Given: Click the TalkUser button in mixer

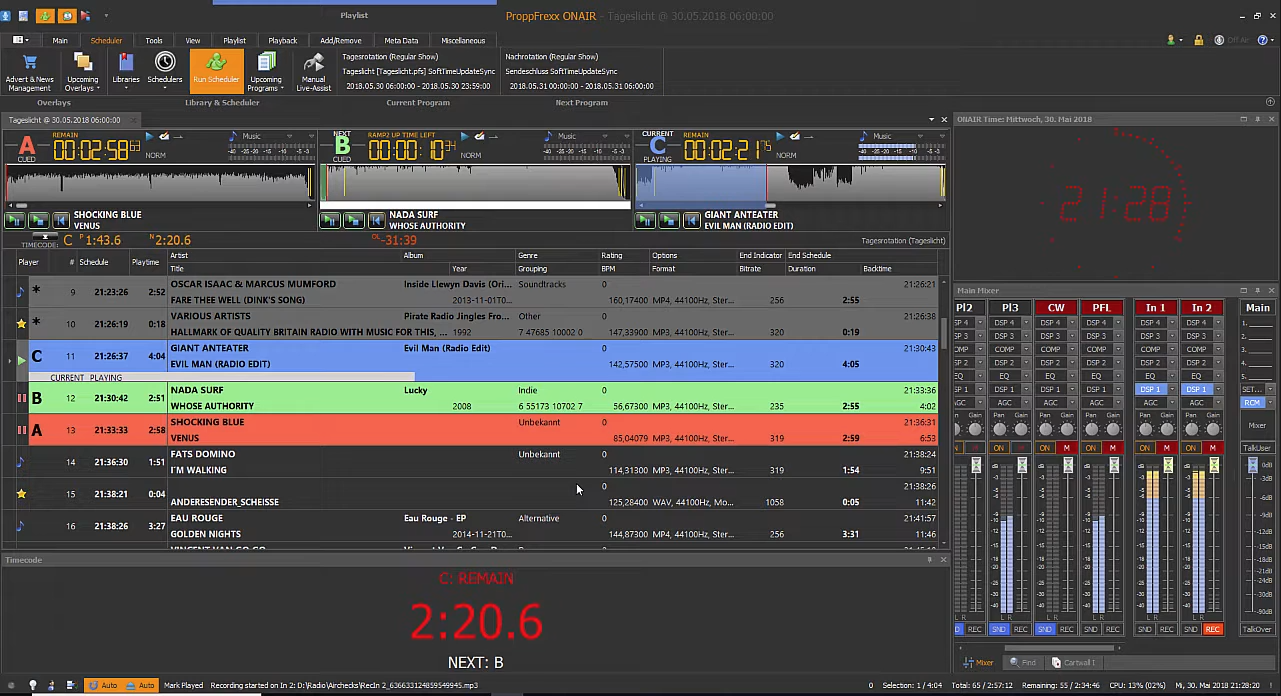Looking at the screenshot, I should [1256, 448].
